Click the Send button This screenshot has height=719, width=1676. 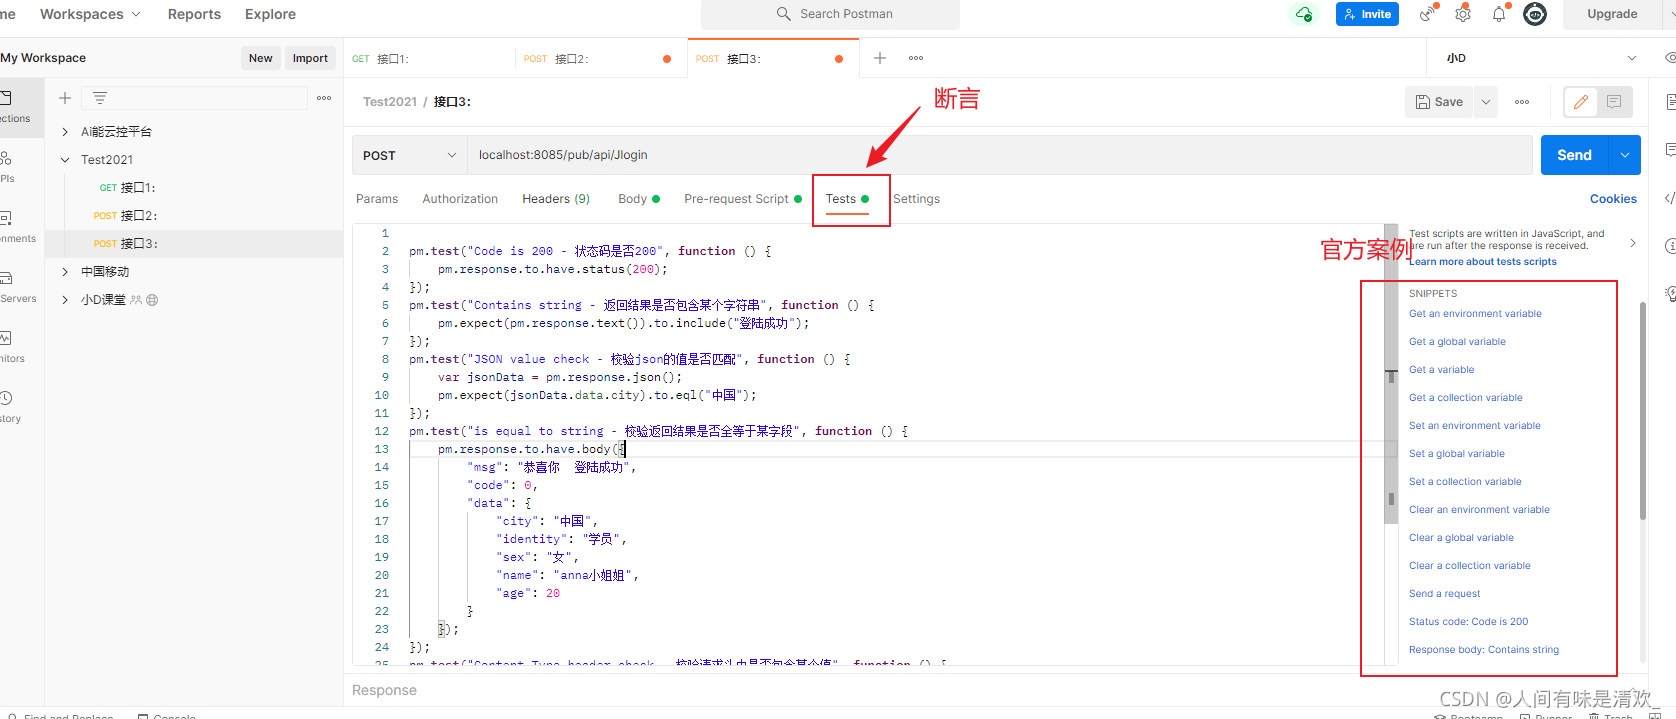(1574, 155)
